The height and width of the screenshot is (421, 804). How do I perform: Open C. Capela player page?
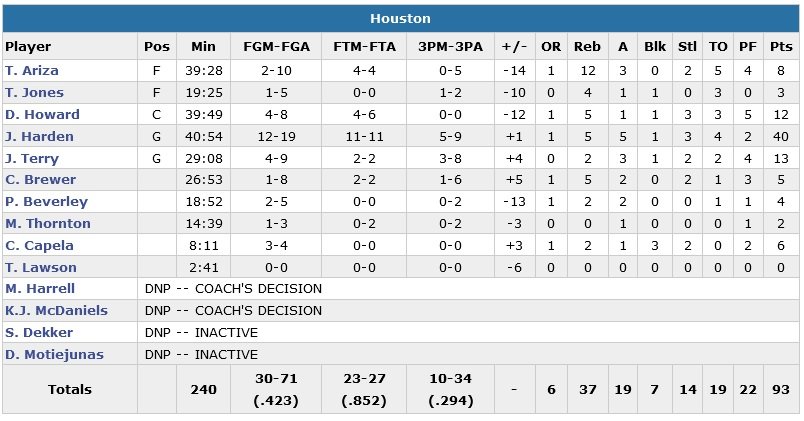click(40, 246)
